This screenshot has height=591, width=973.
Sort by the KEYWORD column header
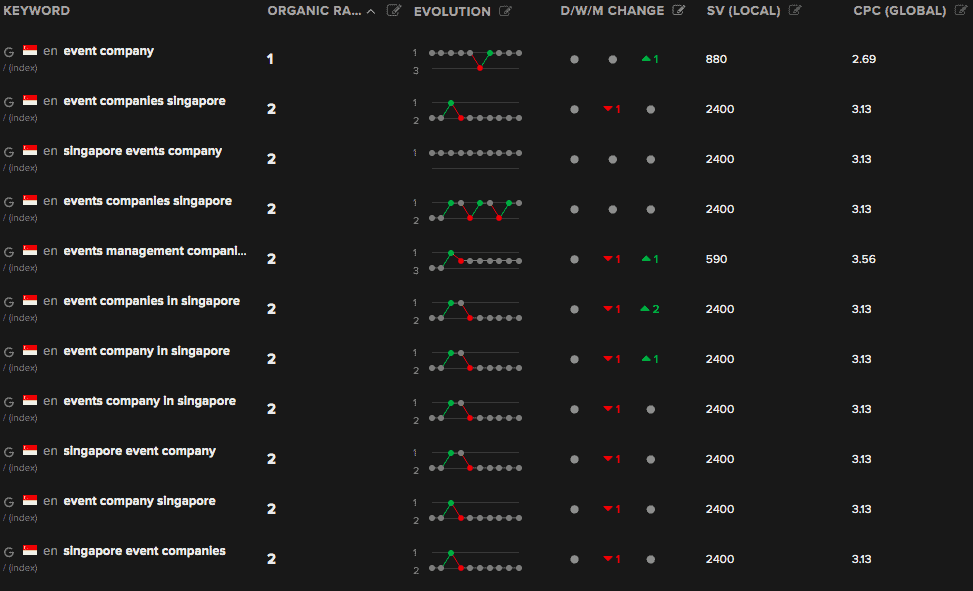coord(37,11)
